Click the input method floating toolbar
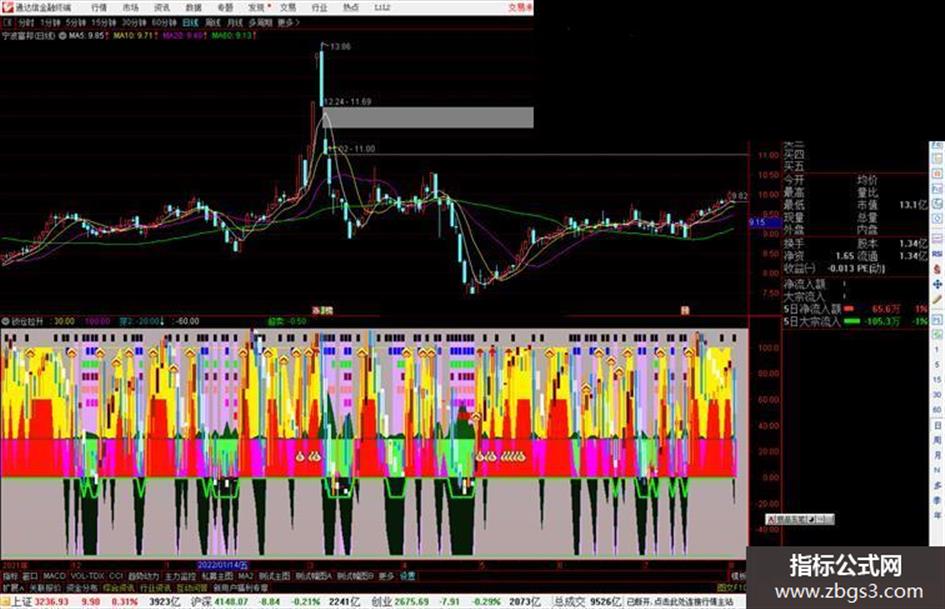 [x=800, y=519]
